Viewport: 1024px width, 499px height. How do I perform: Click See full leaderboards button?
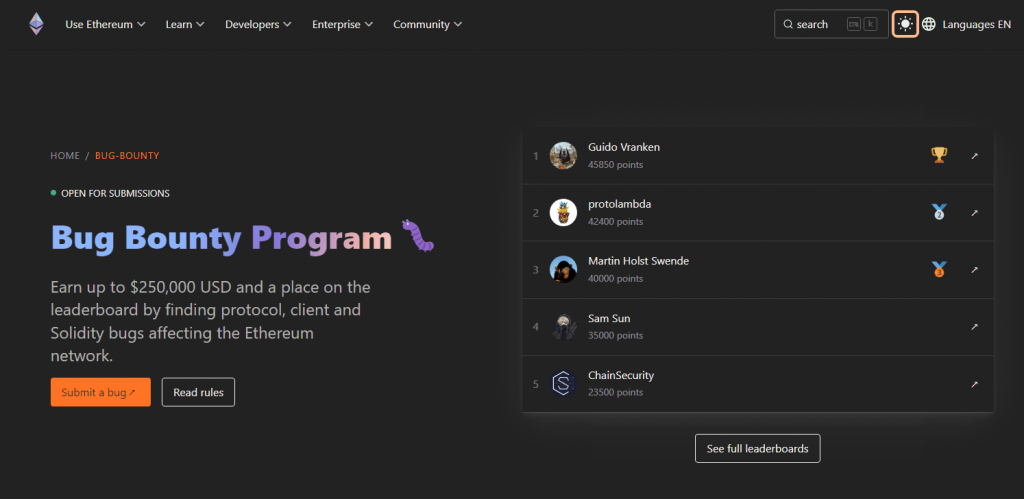[758, 449]
